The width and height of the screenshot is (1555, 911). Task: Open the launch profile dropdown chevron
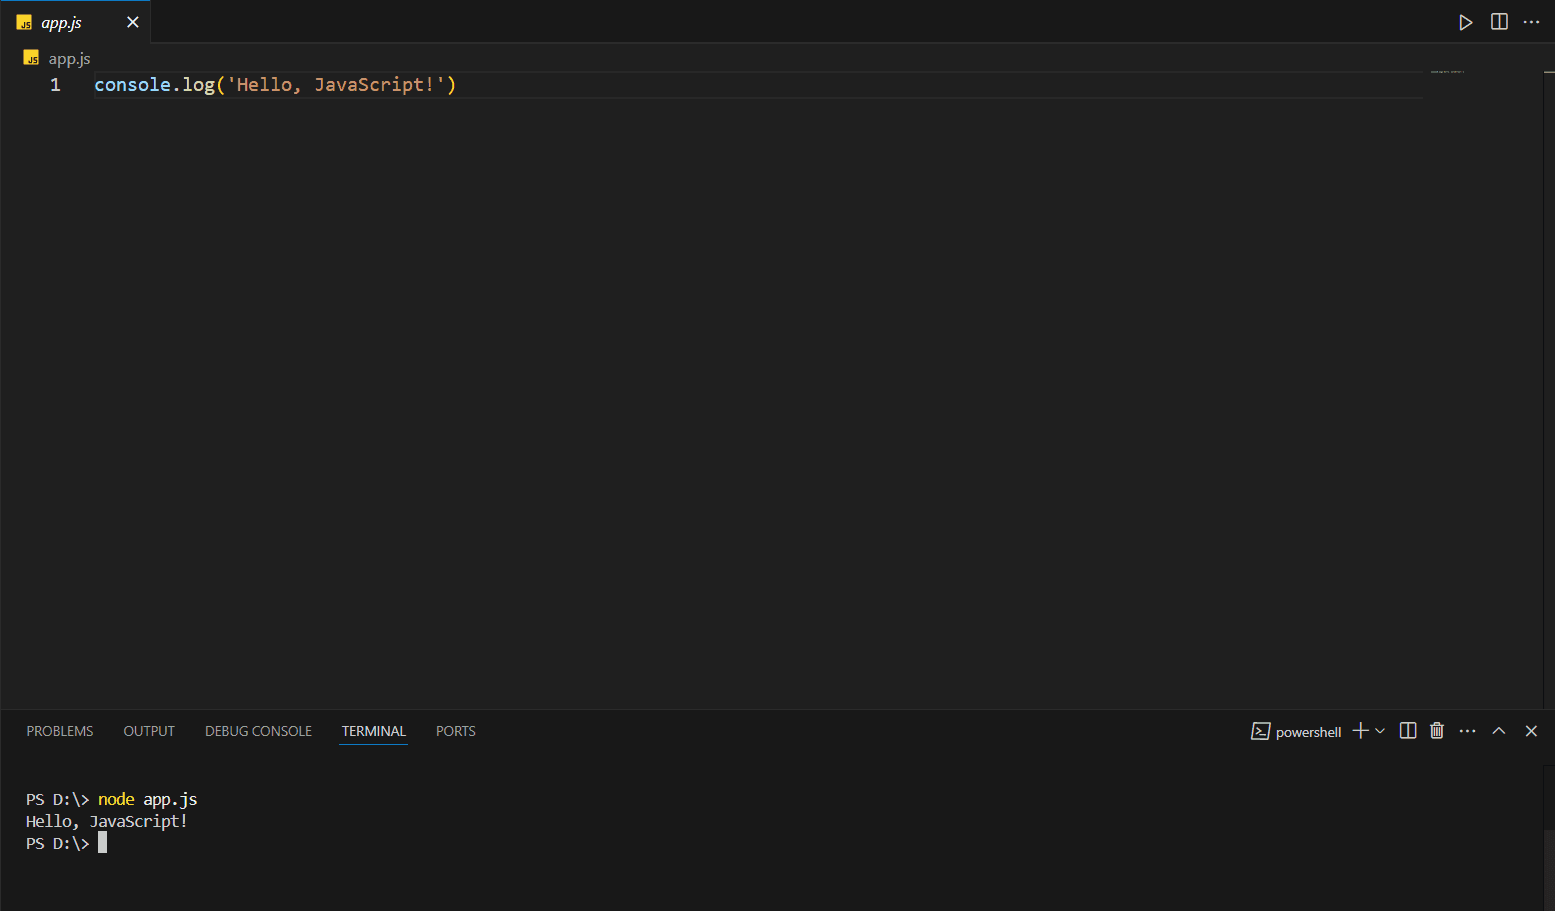pyautogui.click(x=1380, y=731)
